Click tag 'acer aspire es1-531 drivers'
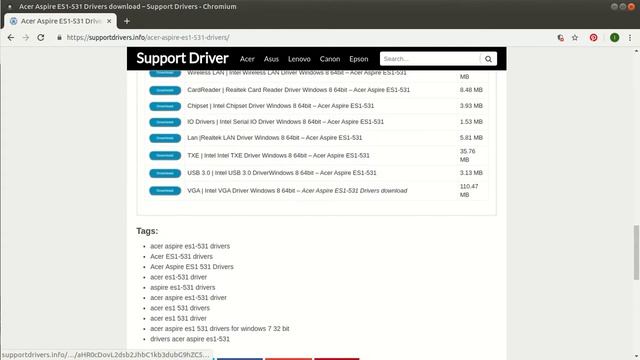This screenshot has height=360, width=640. (190, 246)
